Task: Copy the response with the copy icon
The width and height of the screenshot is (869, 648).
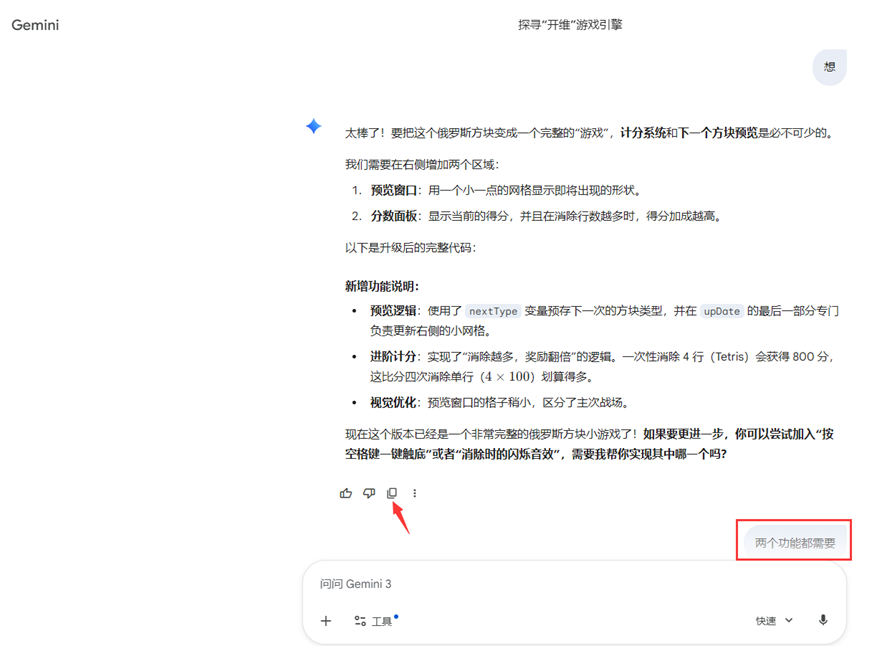Action: point(392,493)
